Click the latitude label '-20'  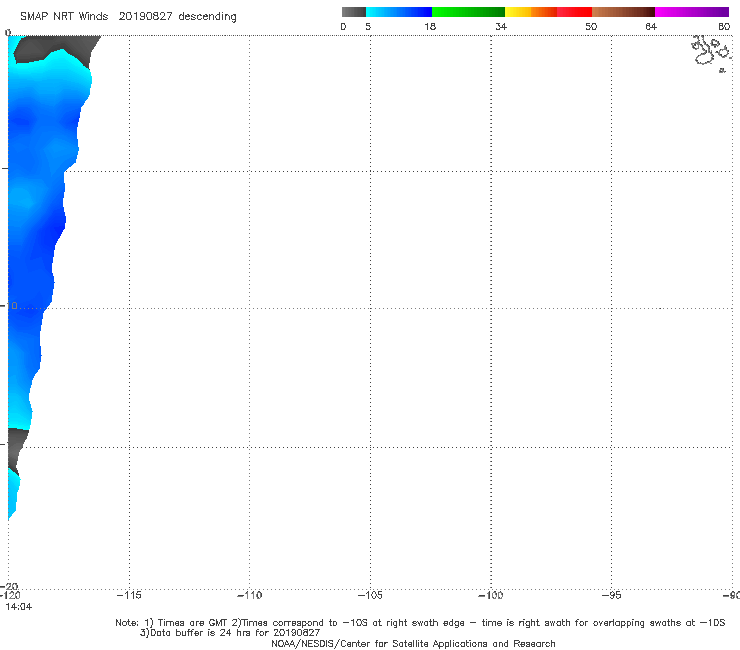9,586
